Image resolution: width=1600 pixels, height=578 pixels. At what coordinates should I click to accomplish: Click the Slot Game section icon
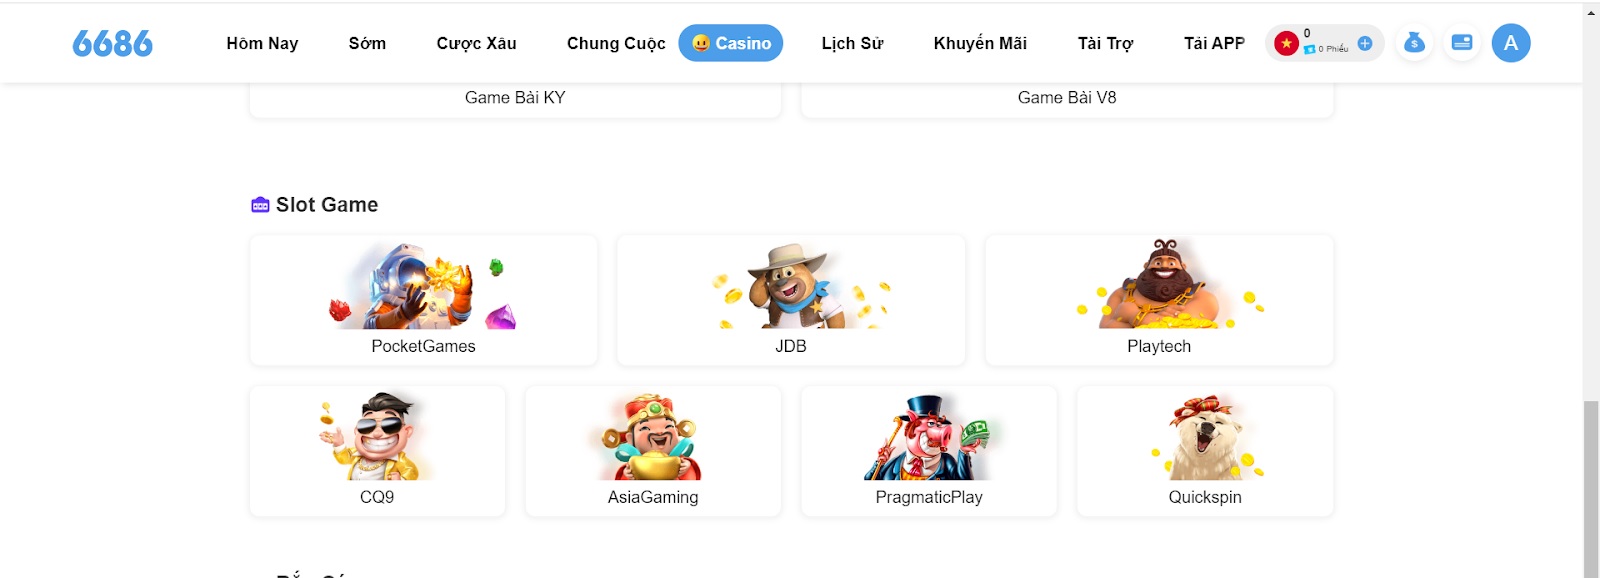(260, 205)
